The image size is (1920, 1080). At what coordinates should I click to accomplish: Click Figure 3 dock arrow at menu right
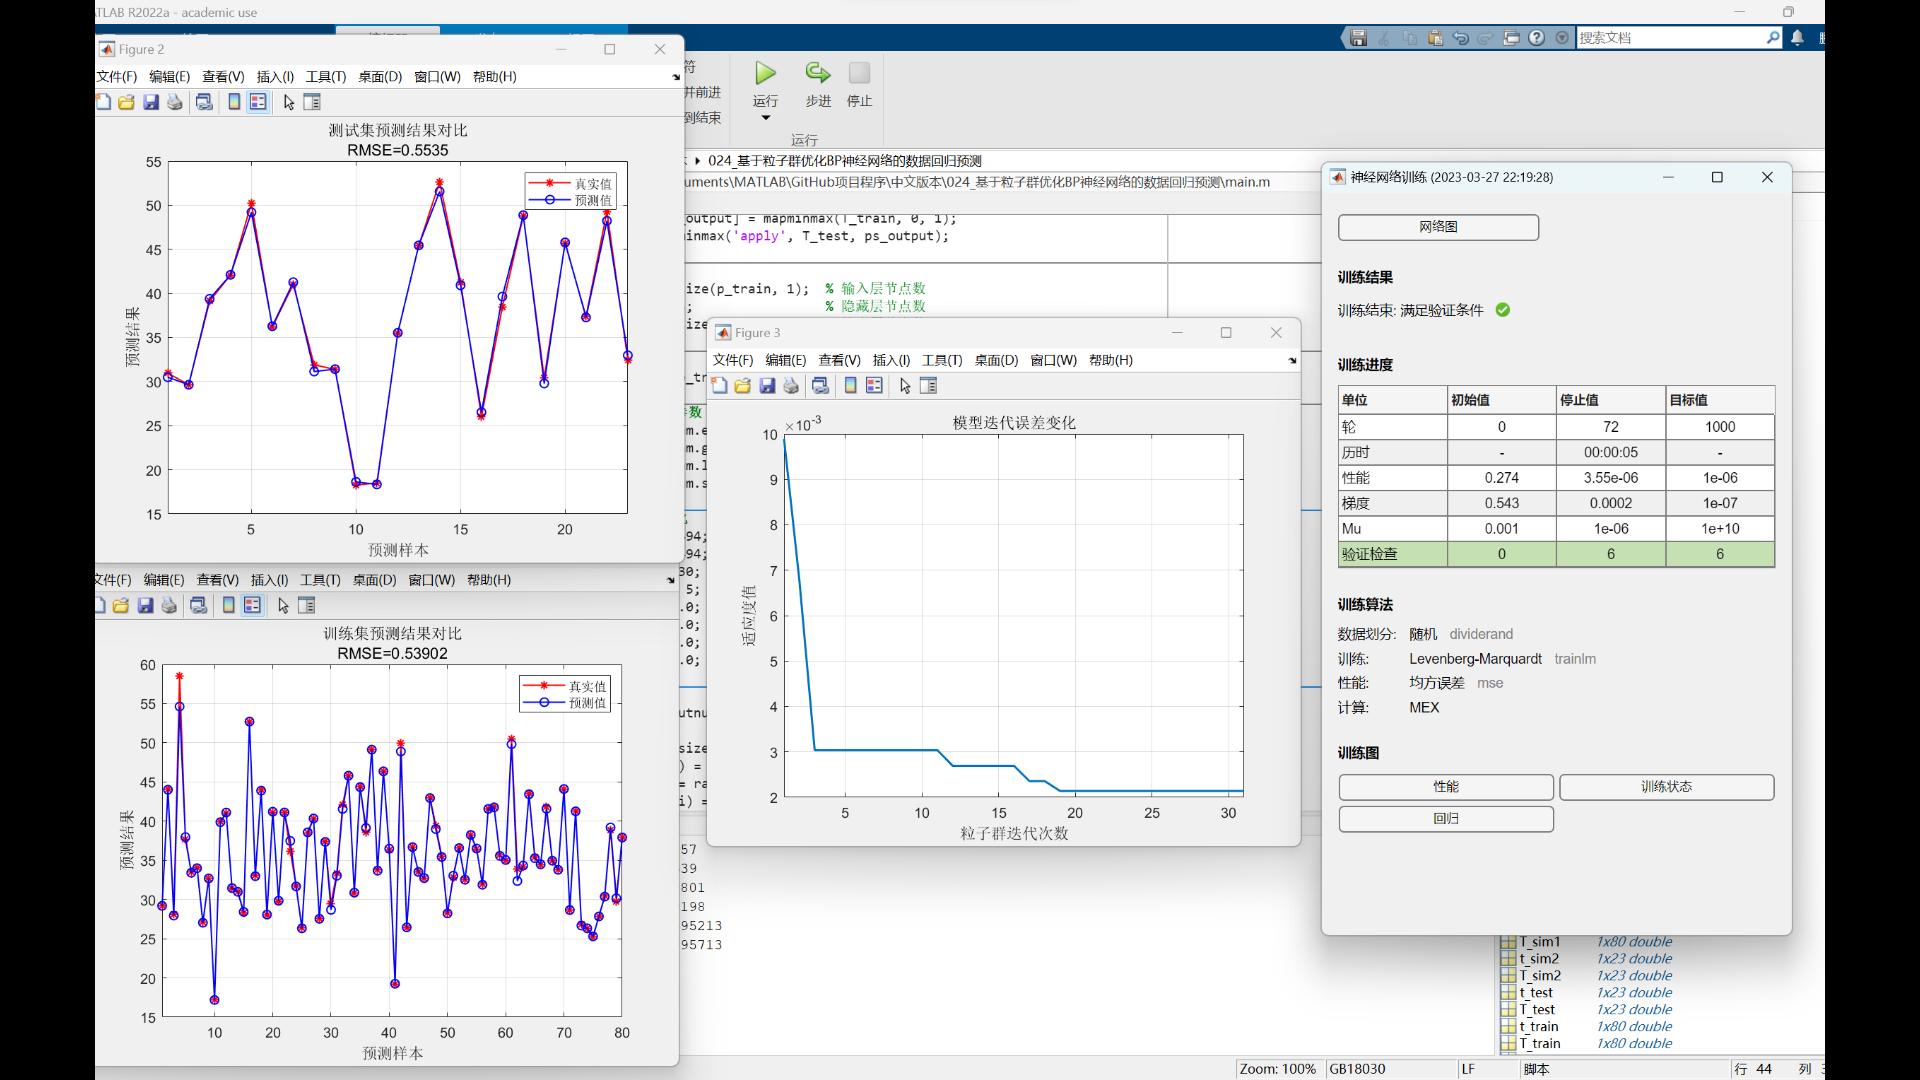coord(1292,360)
